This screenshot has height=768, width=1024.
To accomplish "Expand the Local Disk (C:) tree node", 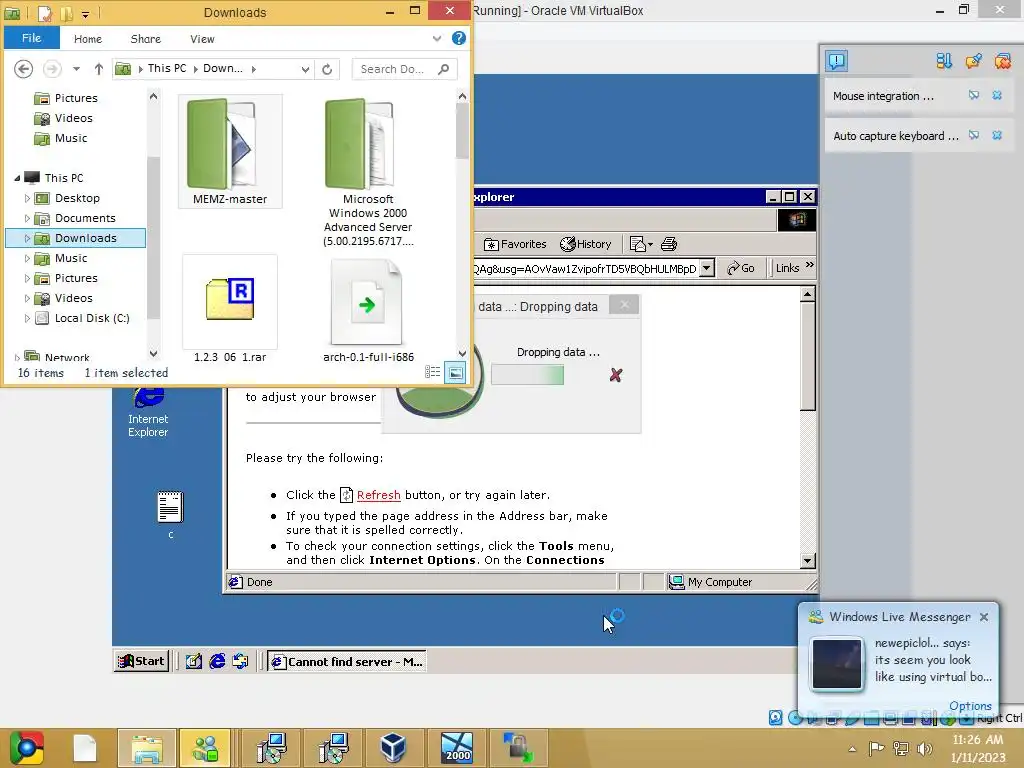I will click(x=27, y=318).
